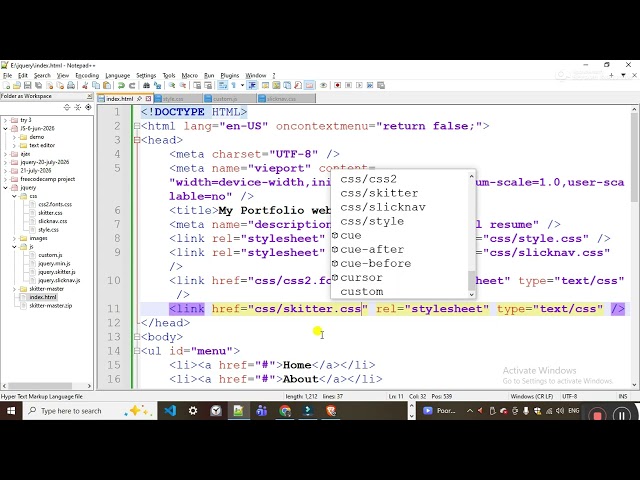This screenshot has width=640, height=480.
Task: Open the Plugins menu
Action: pos(230,76)
